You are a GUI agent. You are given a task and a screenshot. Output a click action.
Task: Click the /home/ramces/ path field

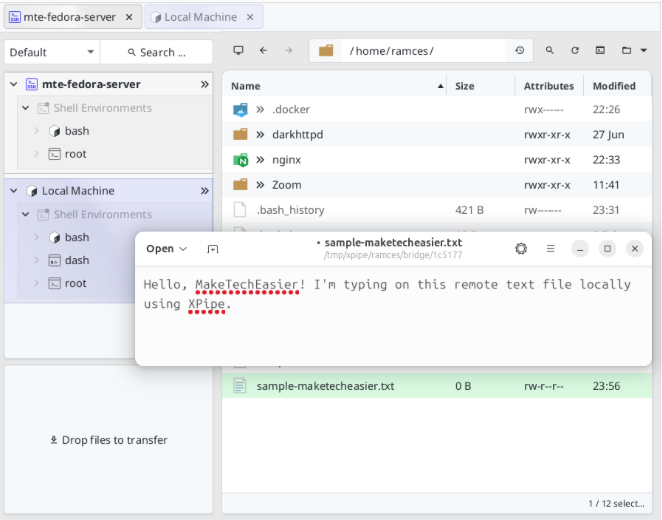422,51
